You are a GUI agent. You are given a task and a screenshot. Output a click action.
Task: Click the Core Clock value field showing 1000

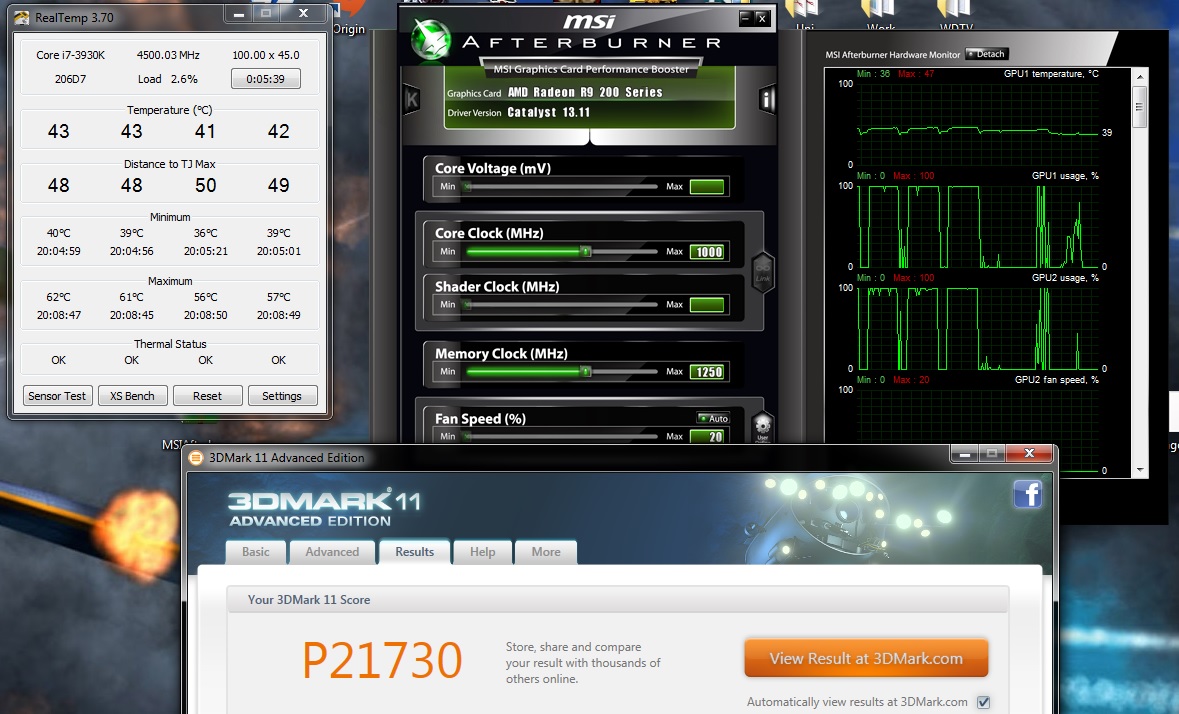point(707,252)
